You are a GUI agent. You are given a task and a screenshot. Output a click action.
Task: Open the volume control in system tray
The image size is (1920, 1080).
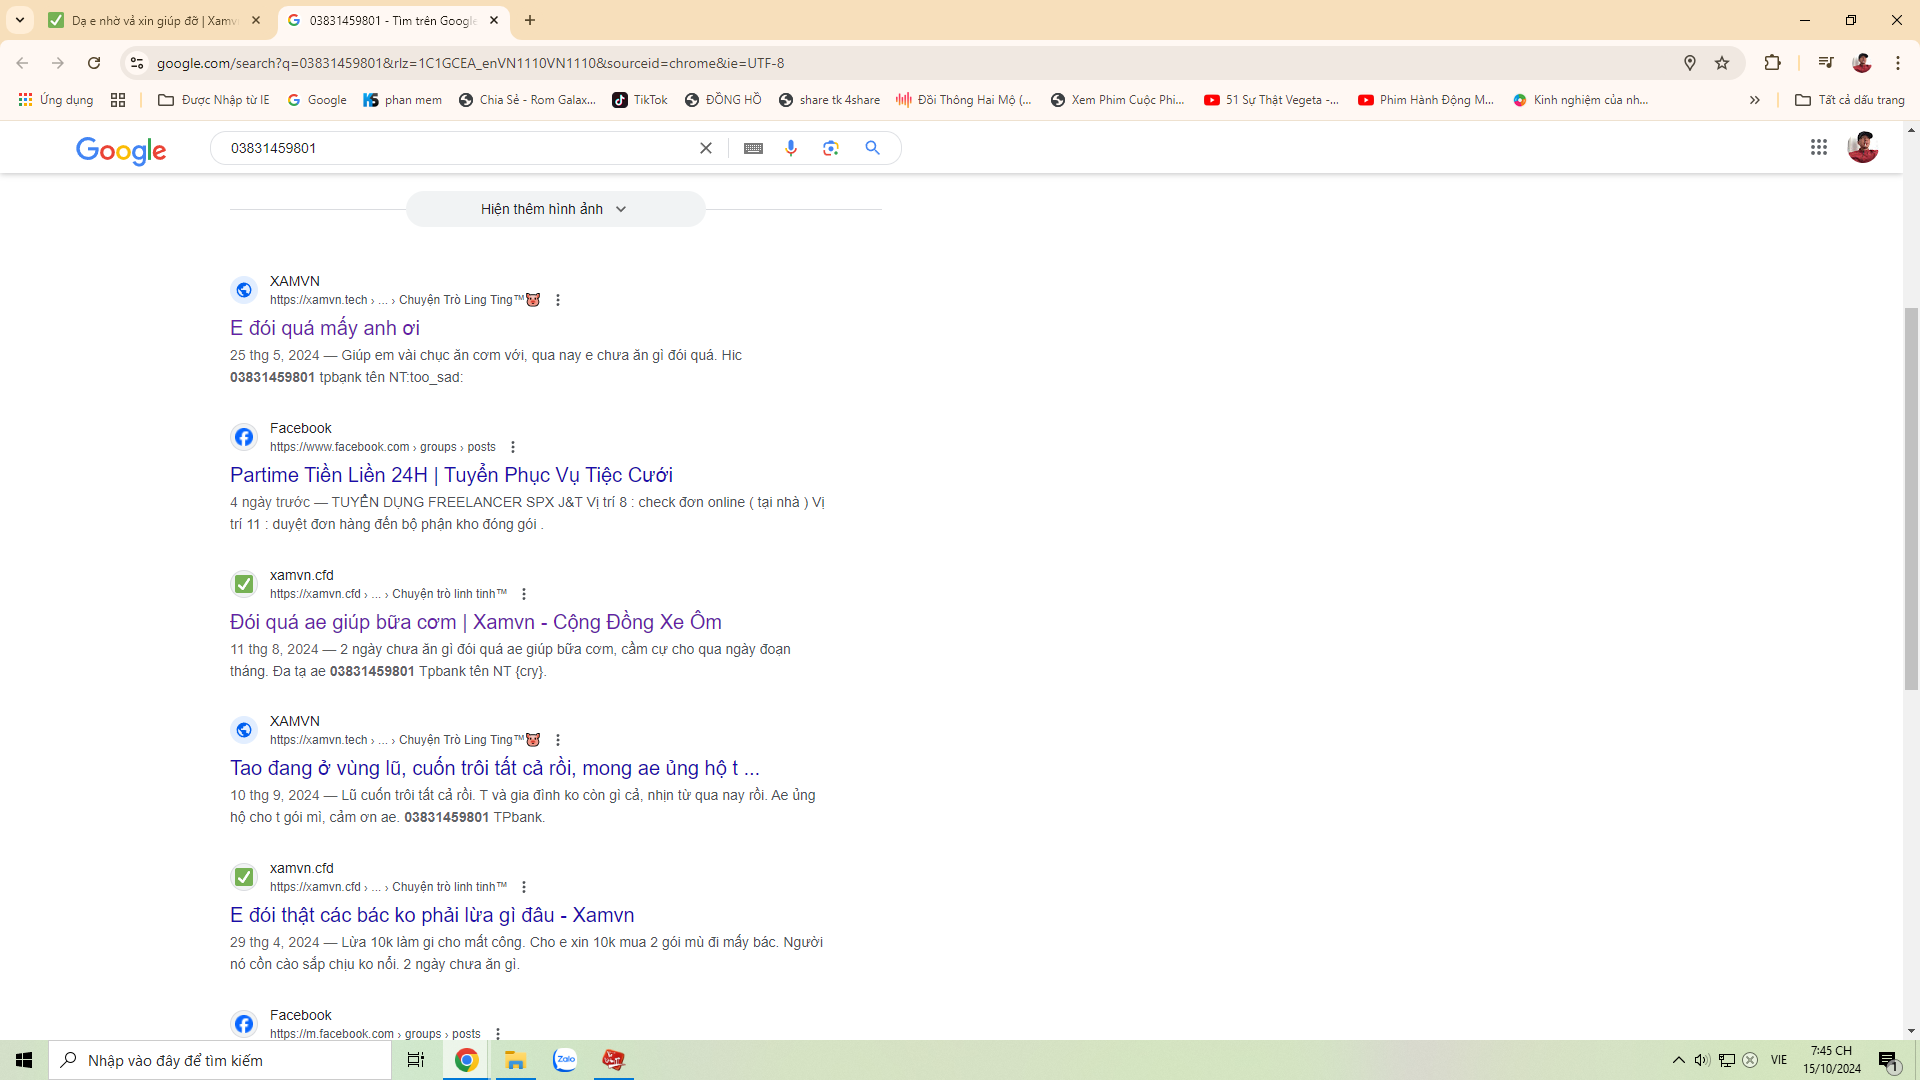click(x=1702, y=1060)
